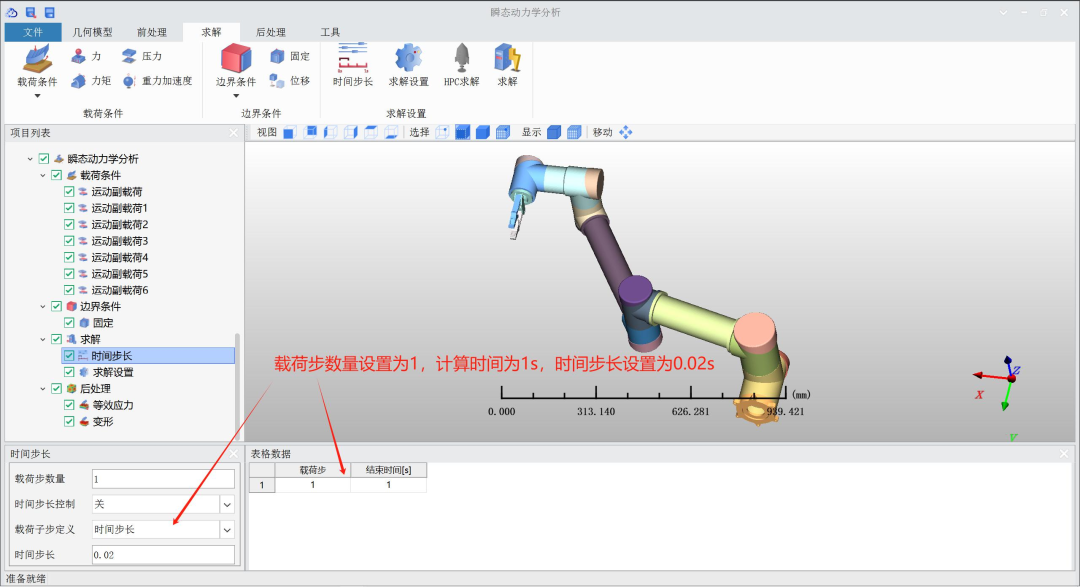The width and height of the screenshot is (1080, 587).
Task: Click the 时间步长 value field 0.02
Action: tap(163, 555)
